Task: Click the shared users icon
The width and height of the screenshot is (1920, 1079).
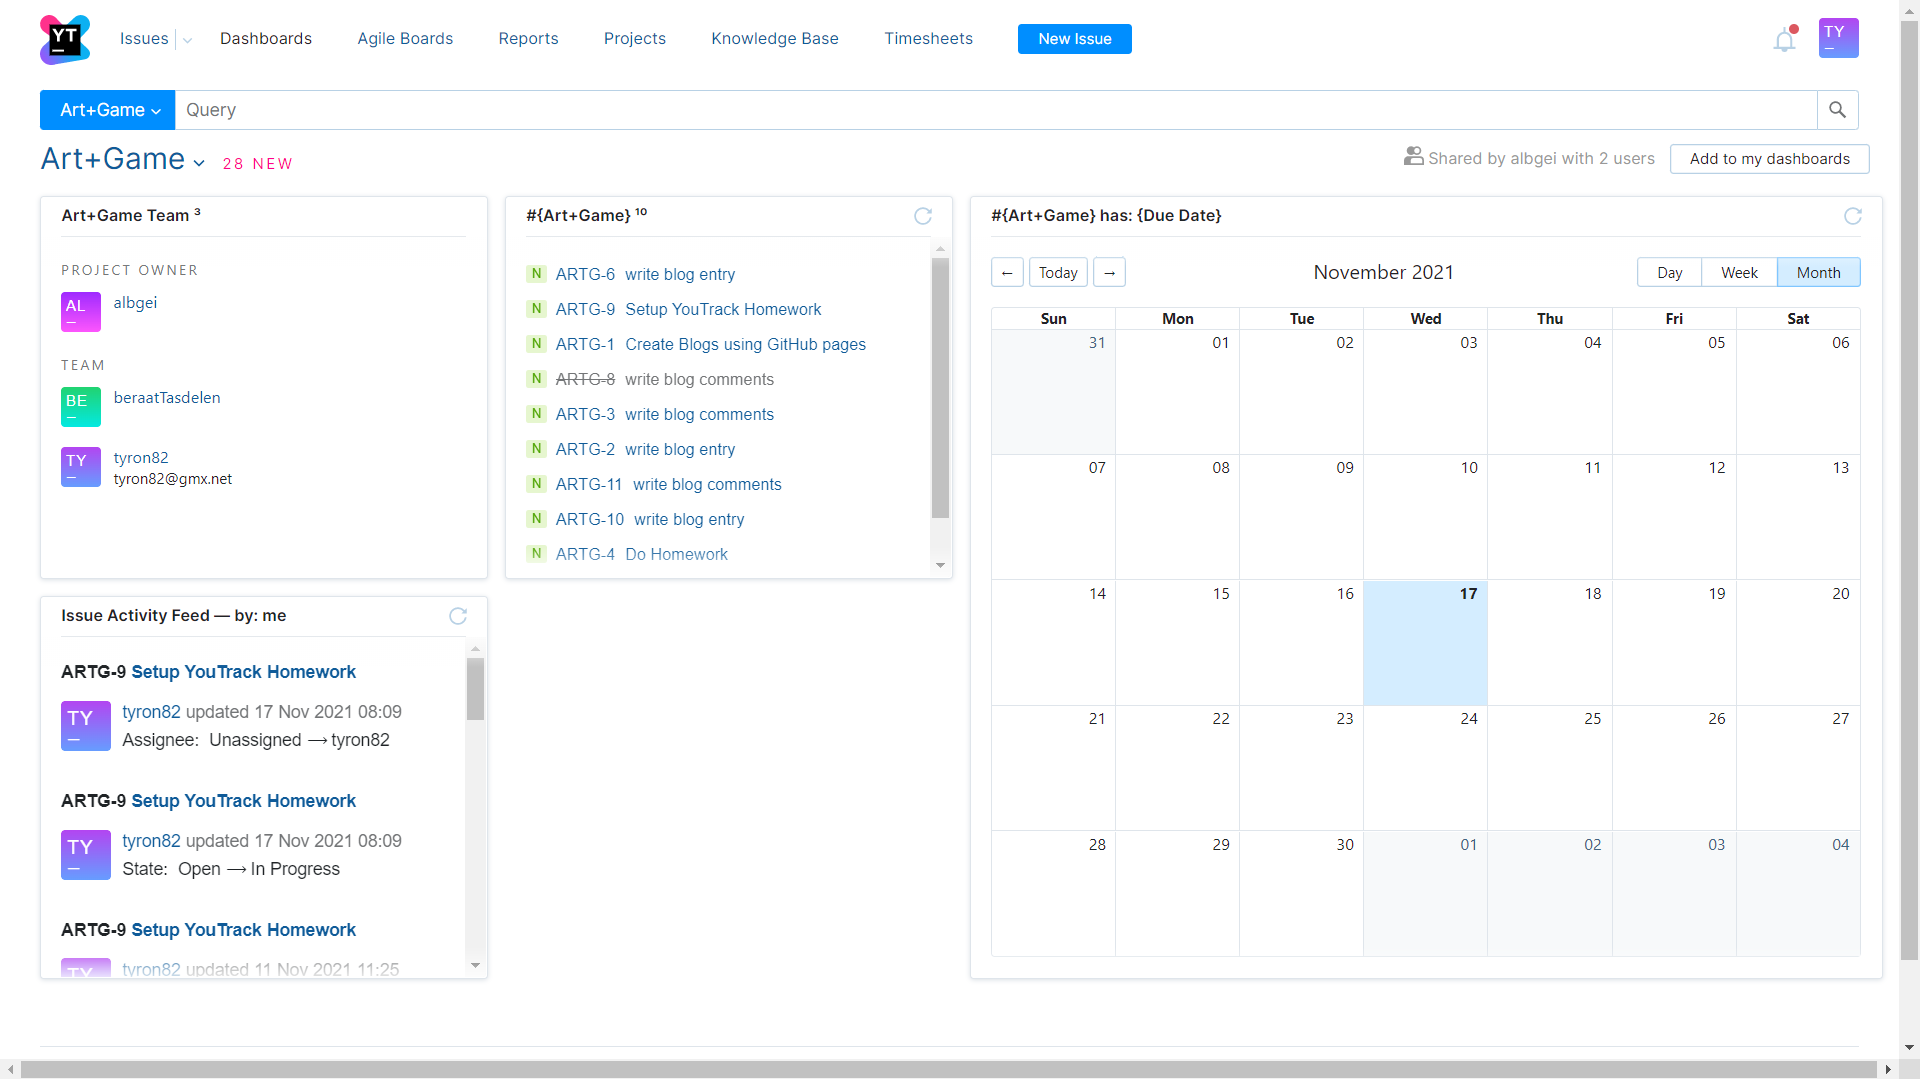Action: pos(1413,157)
